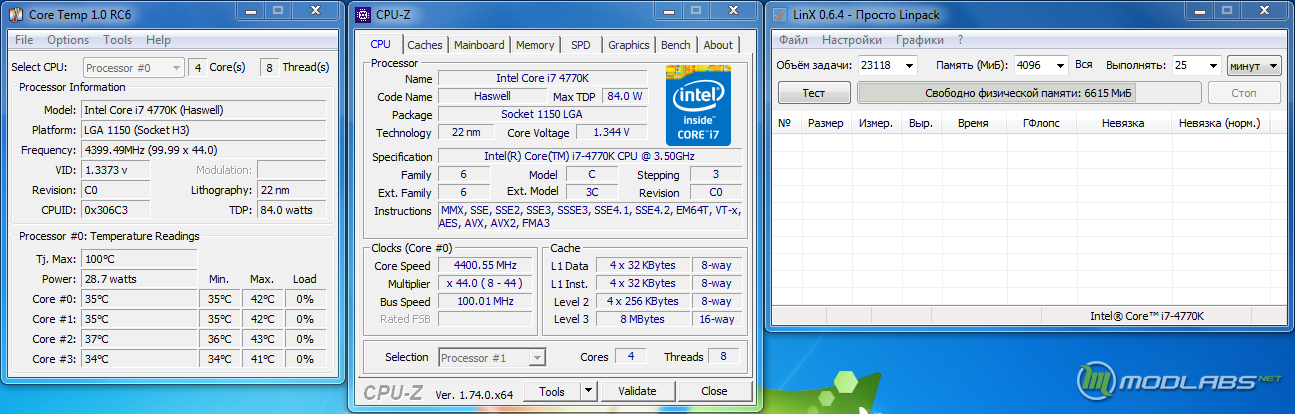Click the Невязка column header in LinX
1295x414 pixels.
1123,123
